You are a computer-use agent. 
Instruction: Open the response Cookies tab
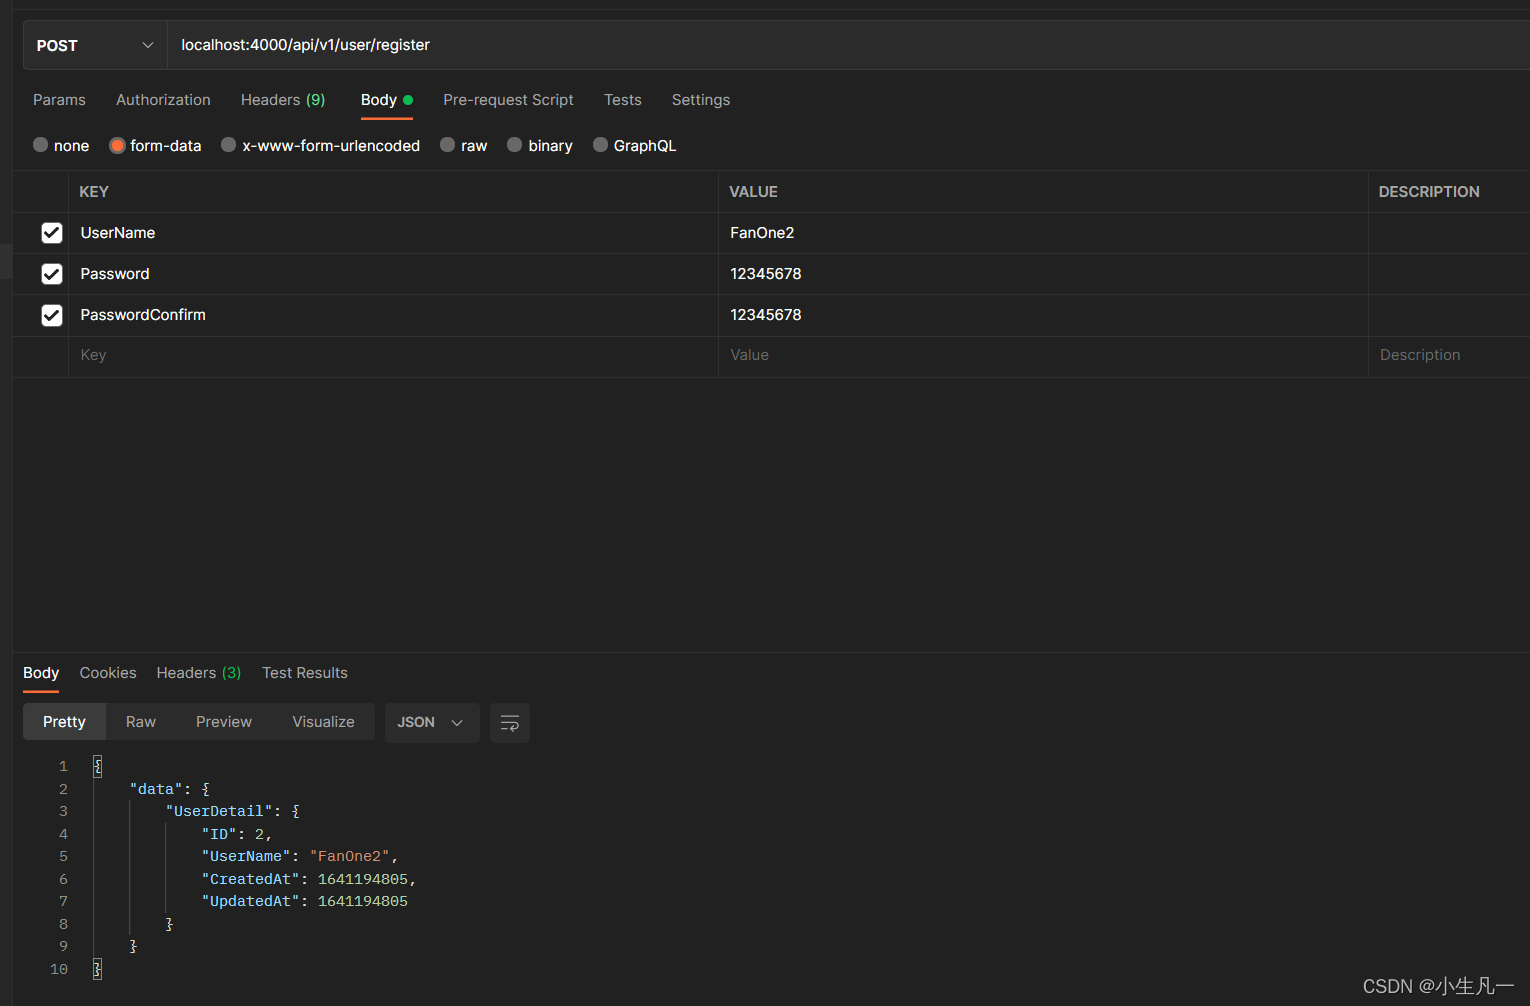click(x=108, y=673)
